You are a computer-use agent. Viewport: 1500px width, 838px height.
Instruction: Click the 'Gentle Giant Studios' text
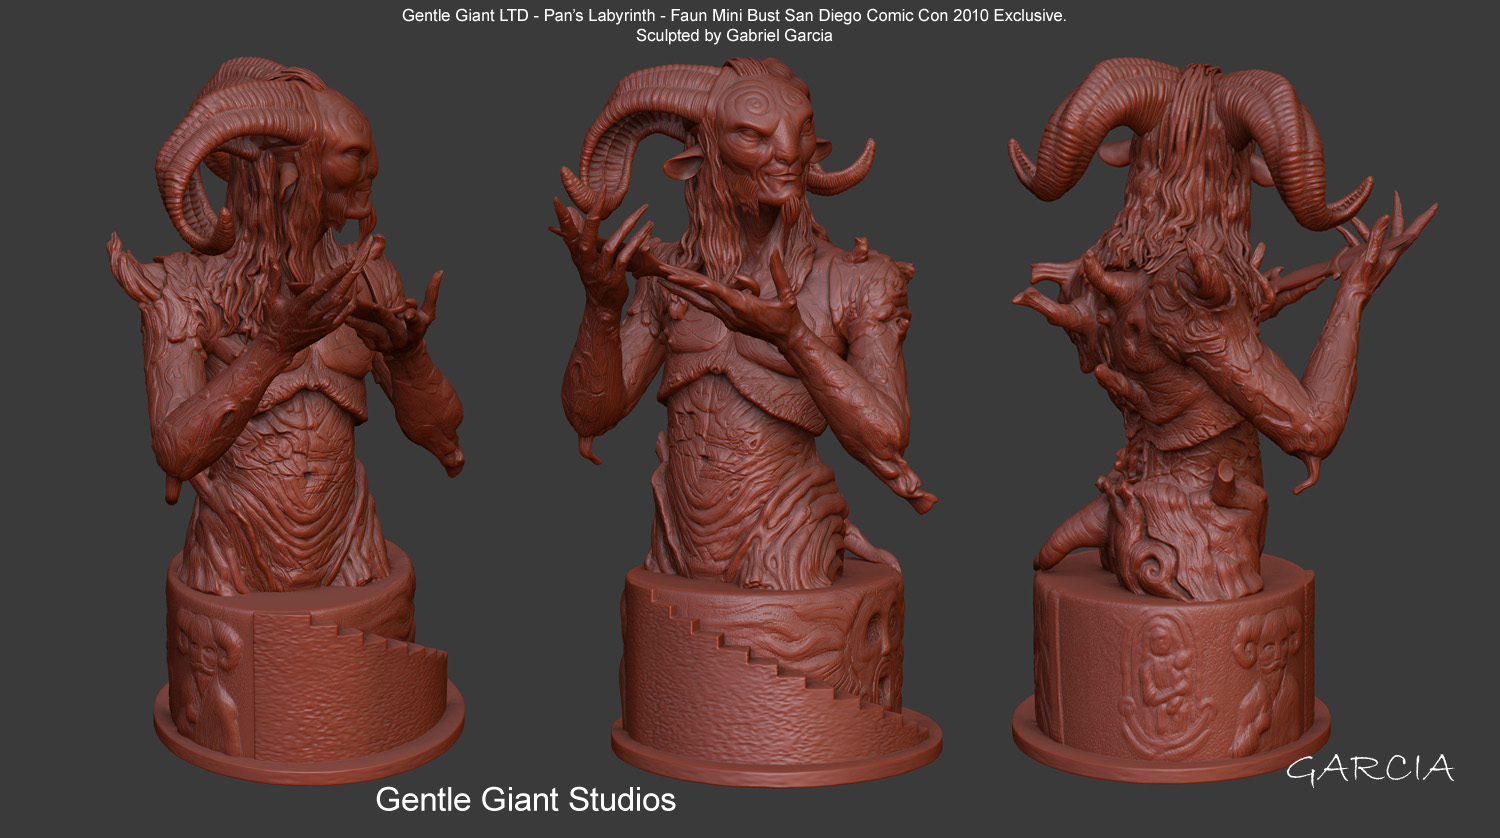click(x=525, y=799)
